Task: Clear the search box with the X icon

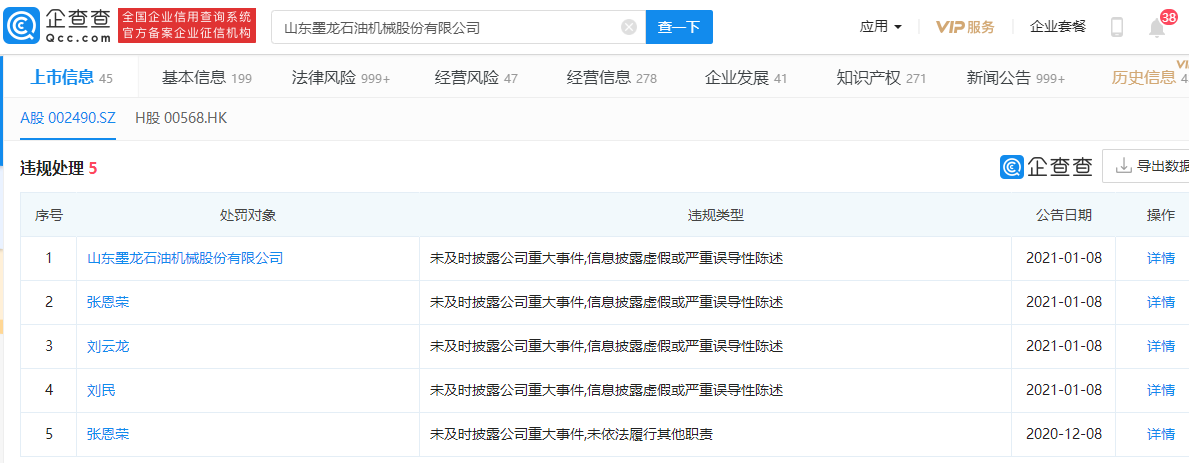Action: tap(629, 28)
